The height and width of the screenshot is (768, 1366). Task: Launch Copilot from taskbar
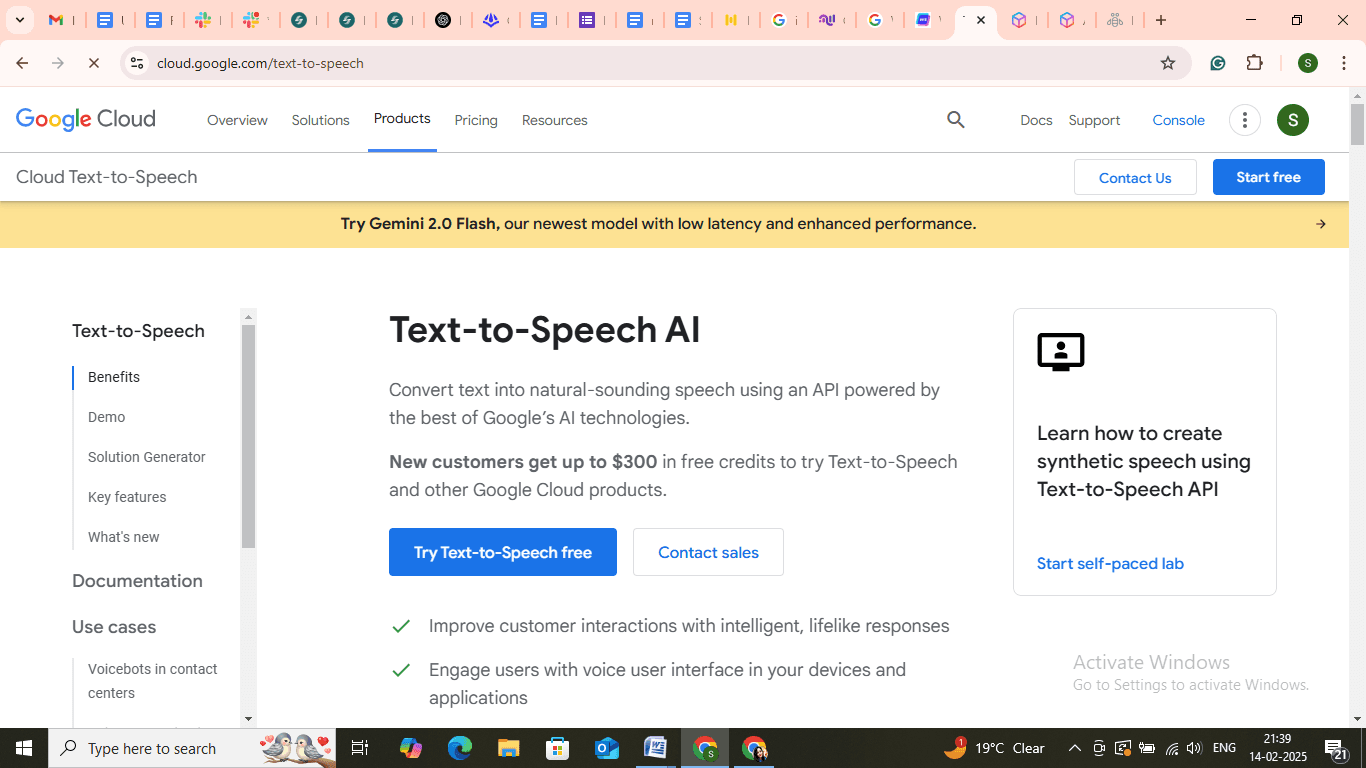pyautogui.click(x=410, y=748)
